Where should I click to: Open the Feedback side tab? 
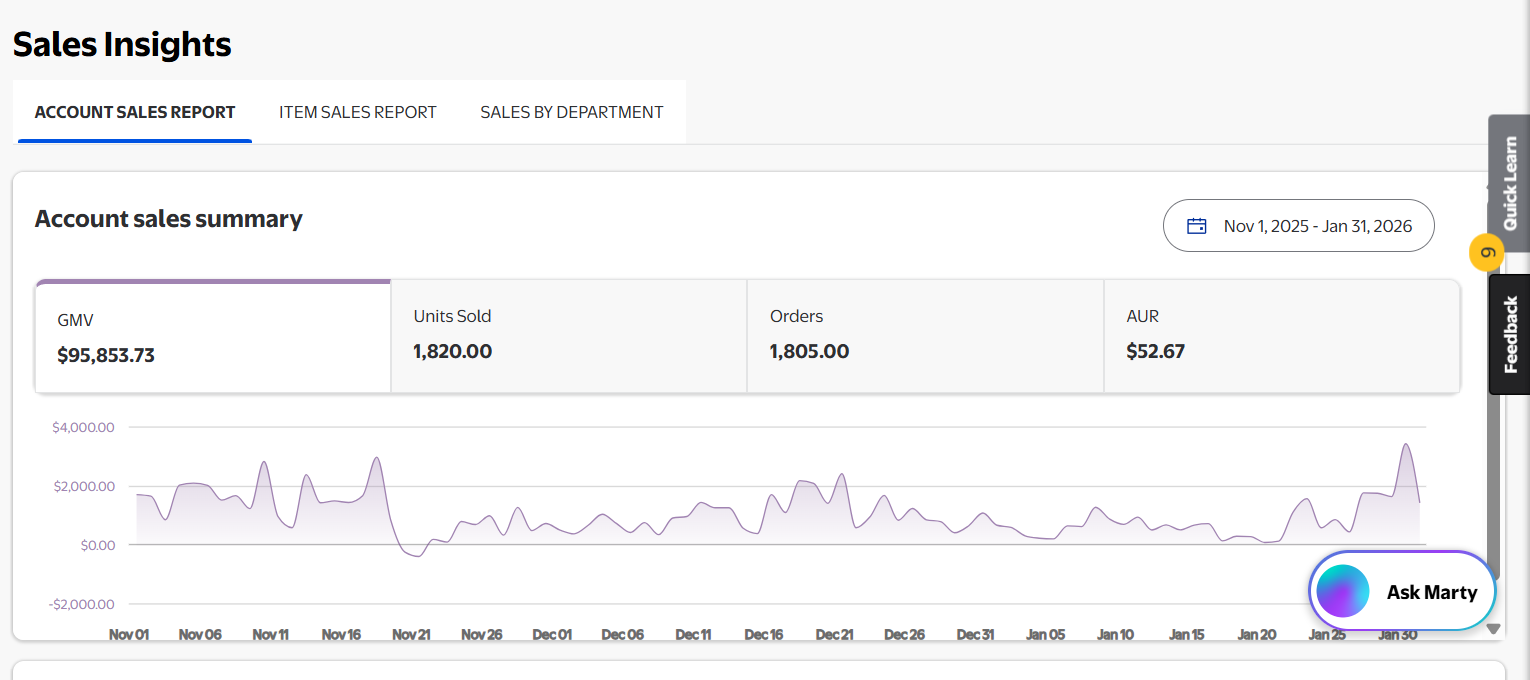pos(1509,335)
